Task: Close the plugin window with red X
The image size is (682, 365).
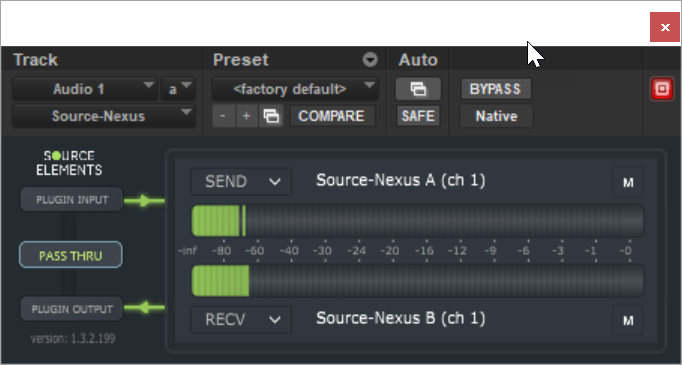Action: point(665,27)
